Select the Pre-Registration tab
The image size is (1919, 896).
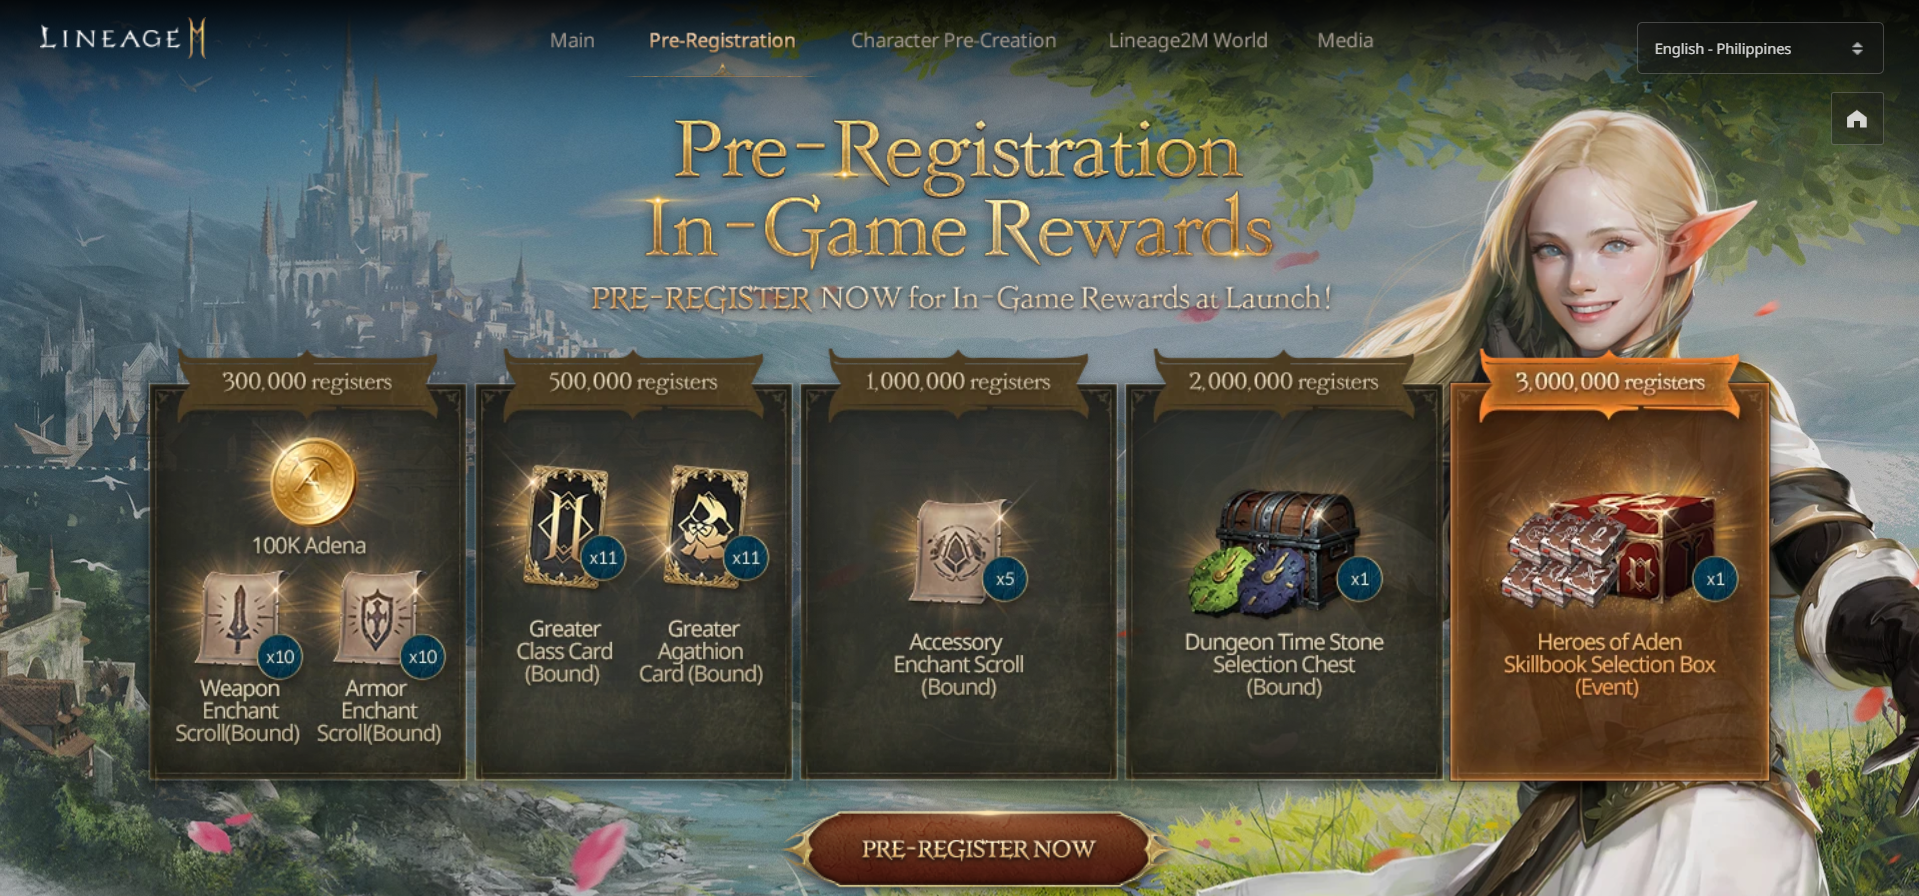722,40
